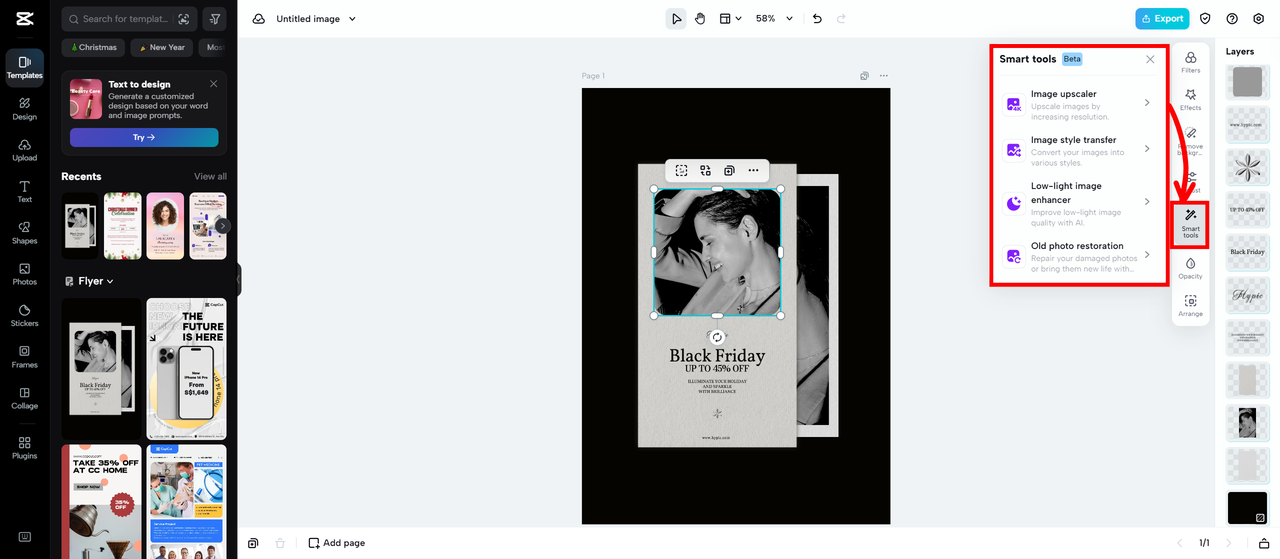Open the pink portrait recent template
This screenshot has height=559, width=1280.
coord(166,226)
